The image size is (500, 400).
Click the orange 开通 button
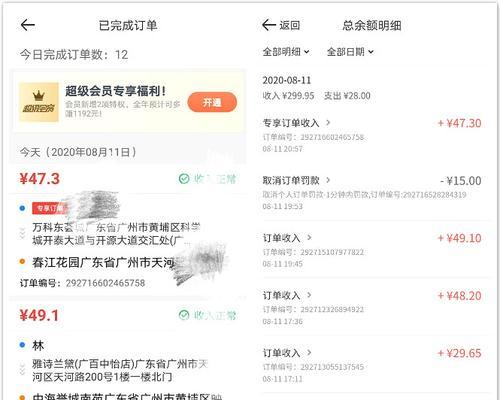pos(212,102)
